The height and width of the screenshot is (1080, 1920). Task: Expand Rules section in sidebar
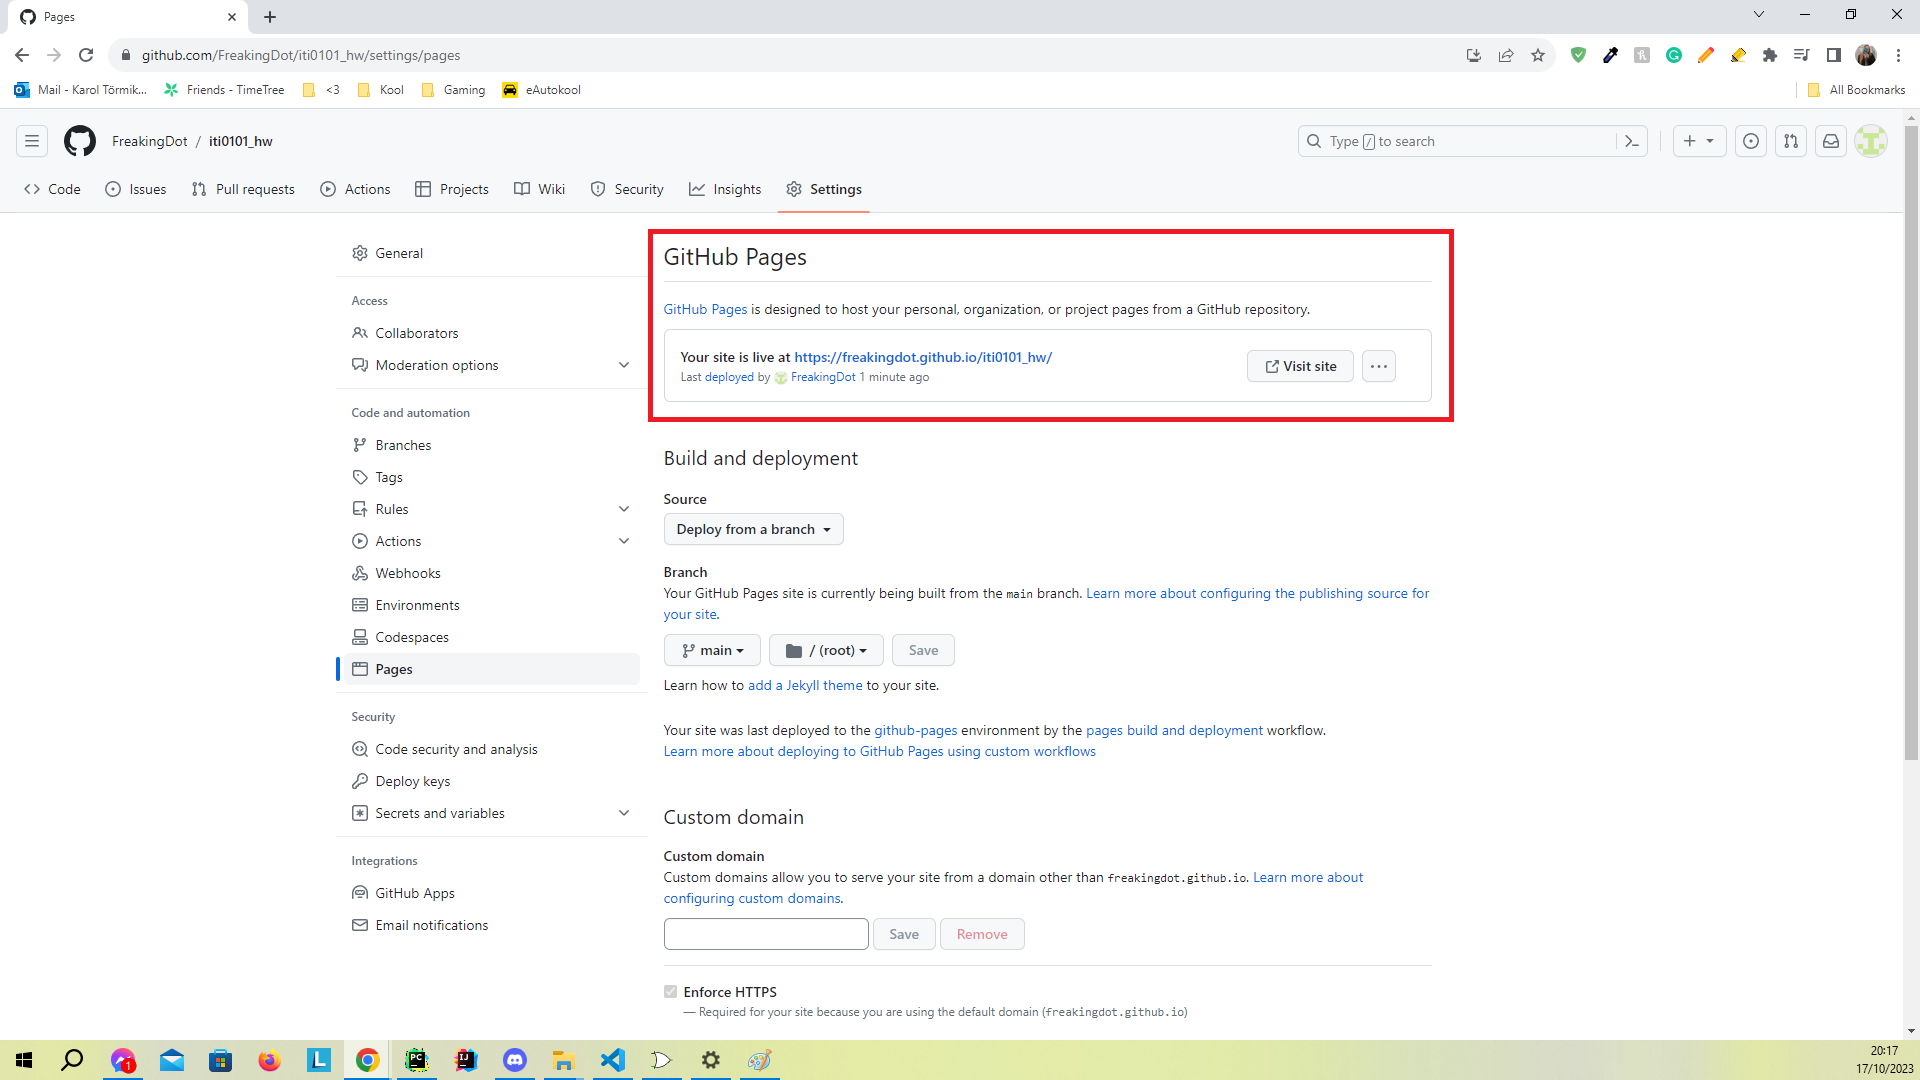click(624, 509)
